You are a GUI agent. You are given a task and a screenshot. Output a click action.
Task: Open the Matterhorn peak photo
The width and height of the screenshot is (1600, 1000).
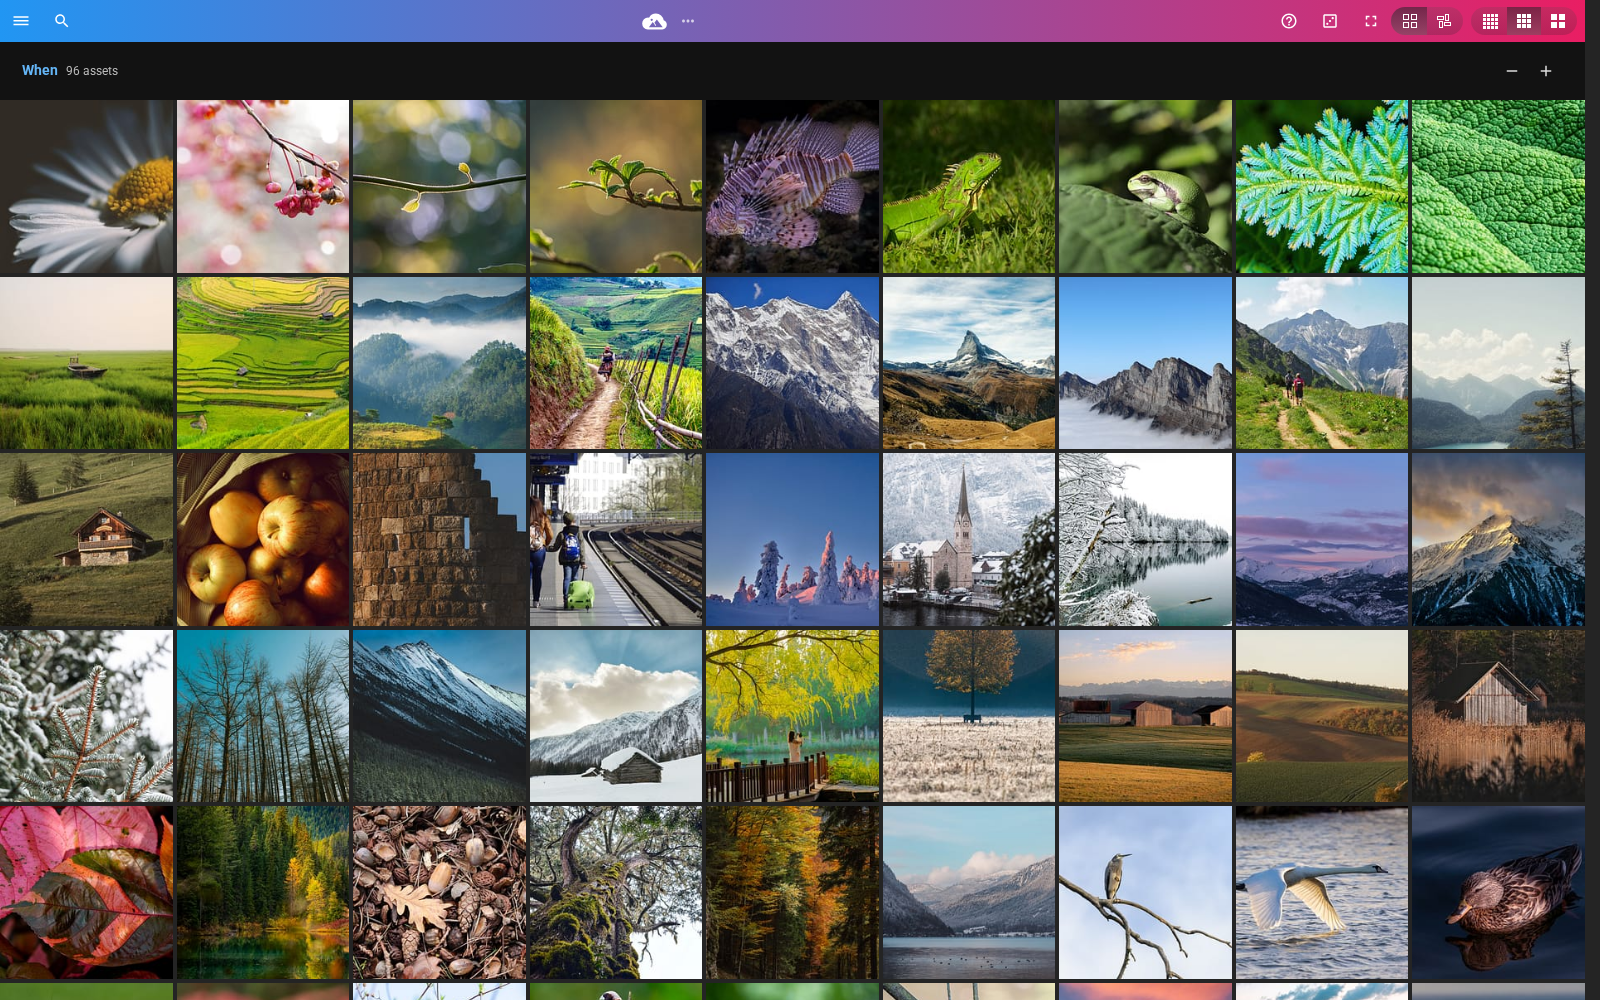pos(969,363)
